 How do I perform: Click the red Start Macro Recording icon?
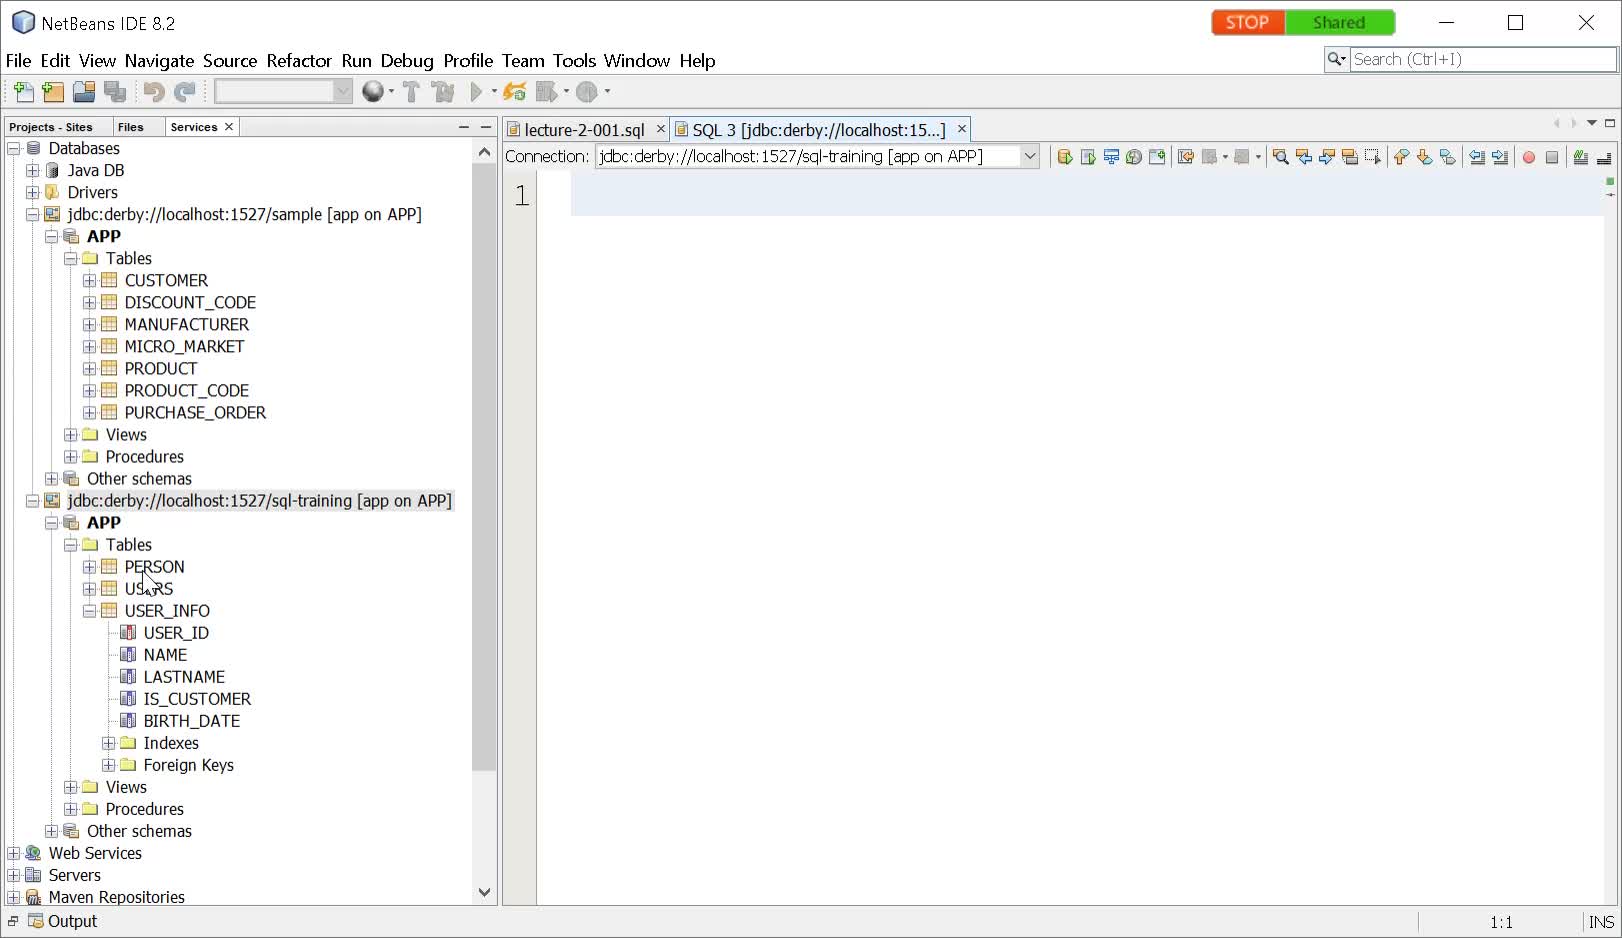[1529, 157]
